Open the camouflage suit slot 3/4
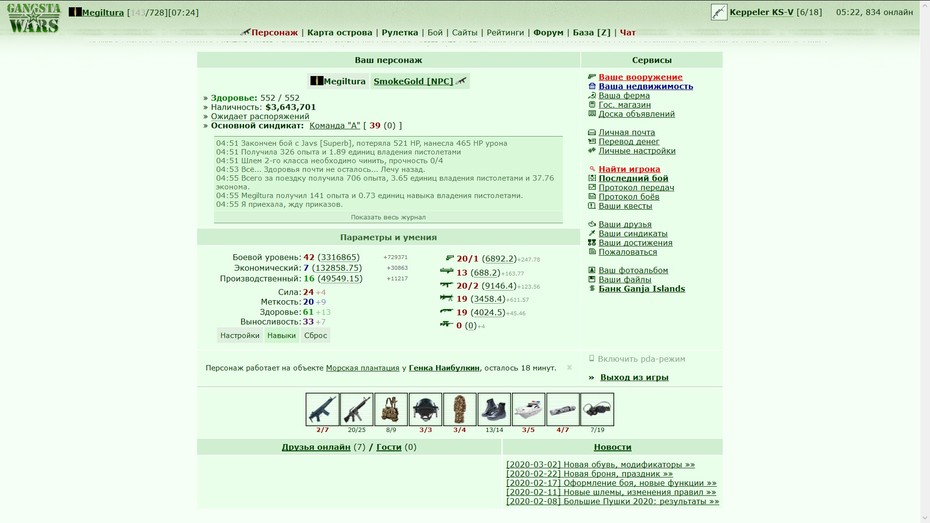930x523 pixels. [x=460, y=409]
